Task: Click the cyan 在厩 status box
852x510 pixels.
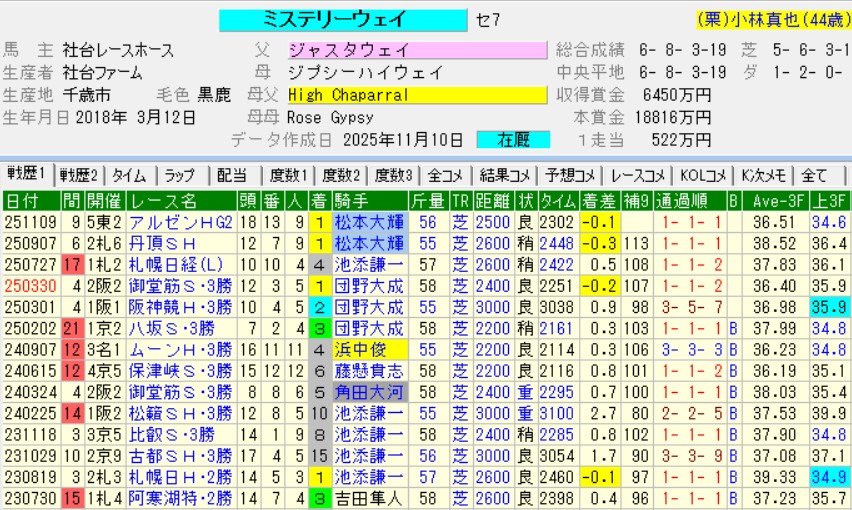Action: [513, 140]
